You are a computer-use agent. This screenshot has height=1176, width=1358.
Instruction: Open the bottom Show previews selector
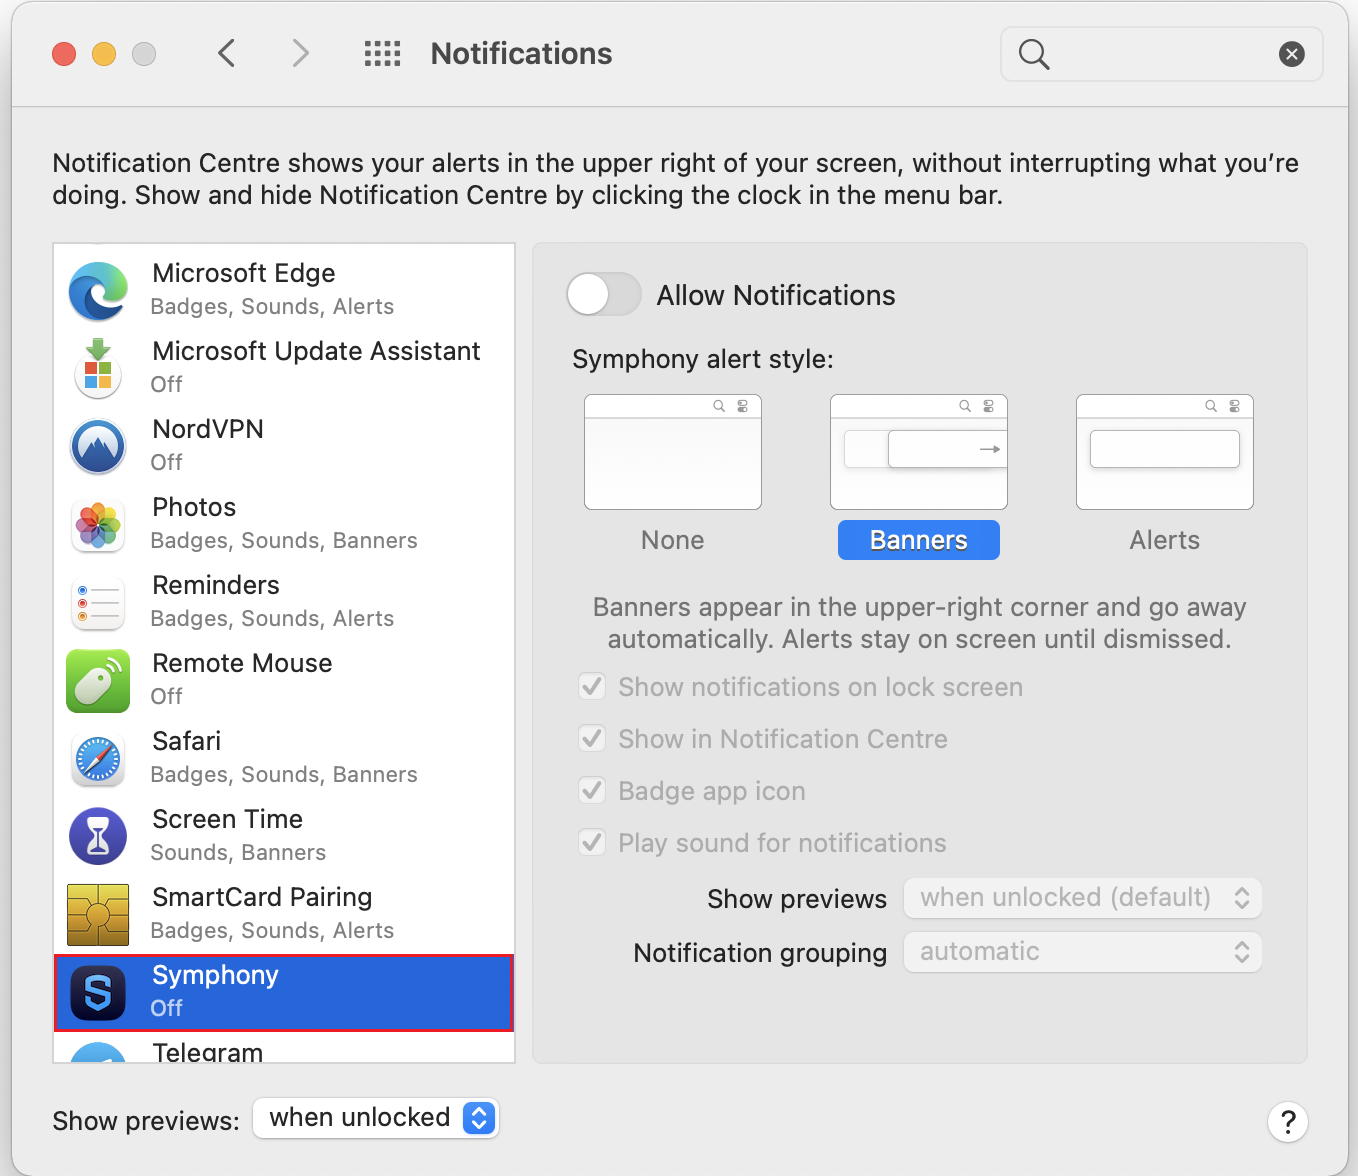(x=375, y=1118)
